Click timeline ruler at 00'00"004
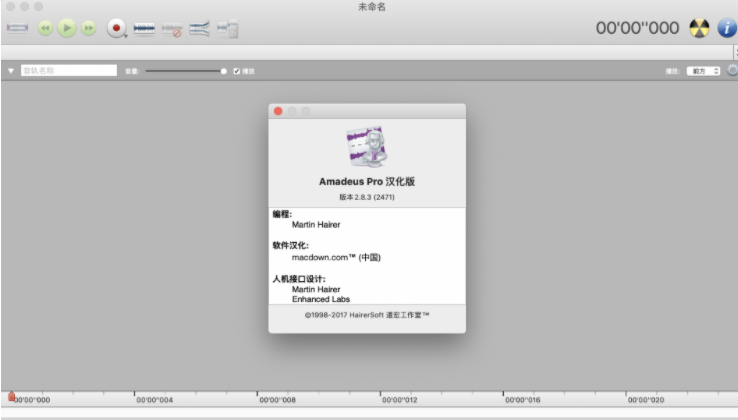Screen dimensions: 738x420 pos(154,400)
